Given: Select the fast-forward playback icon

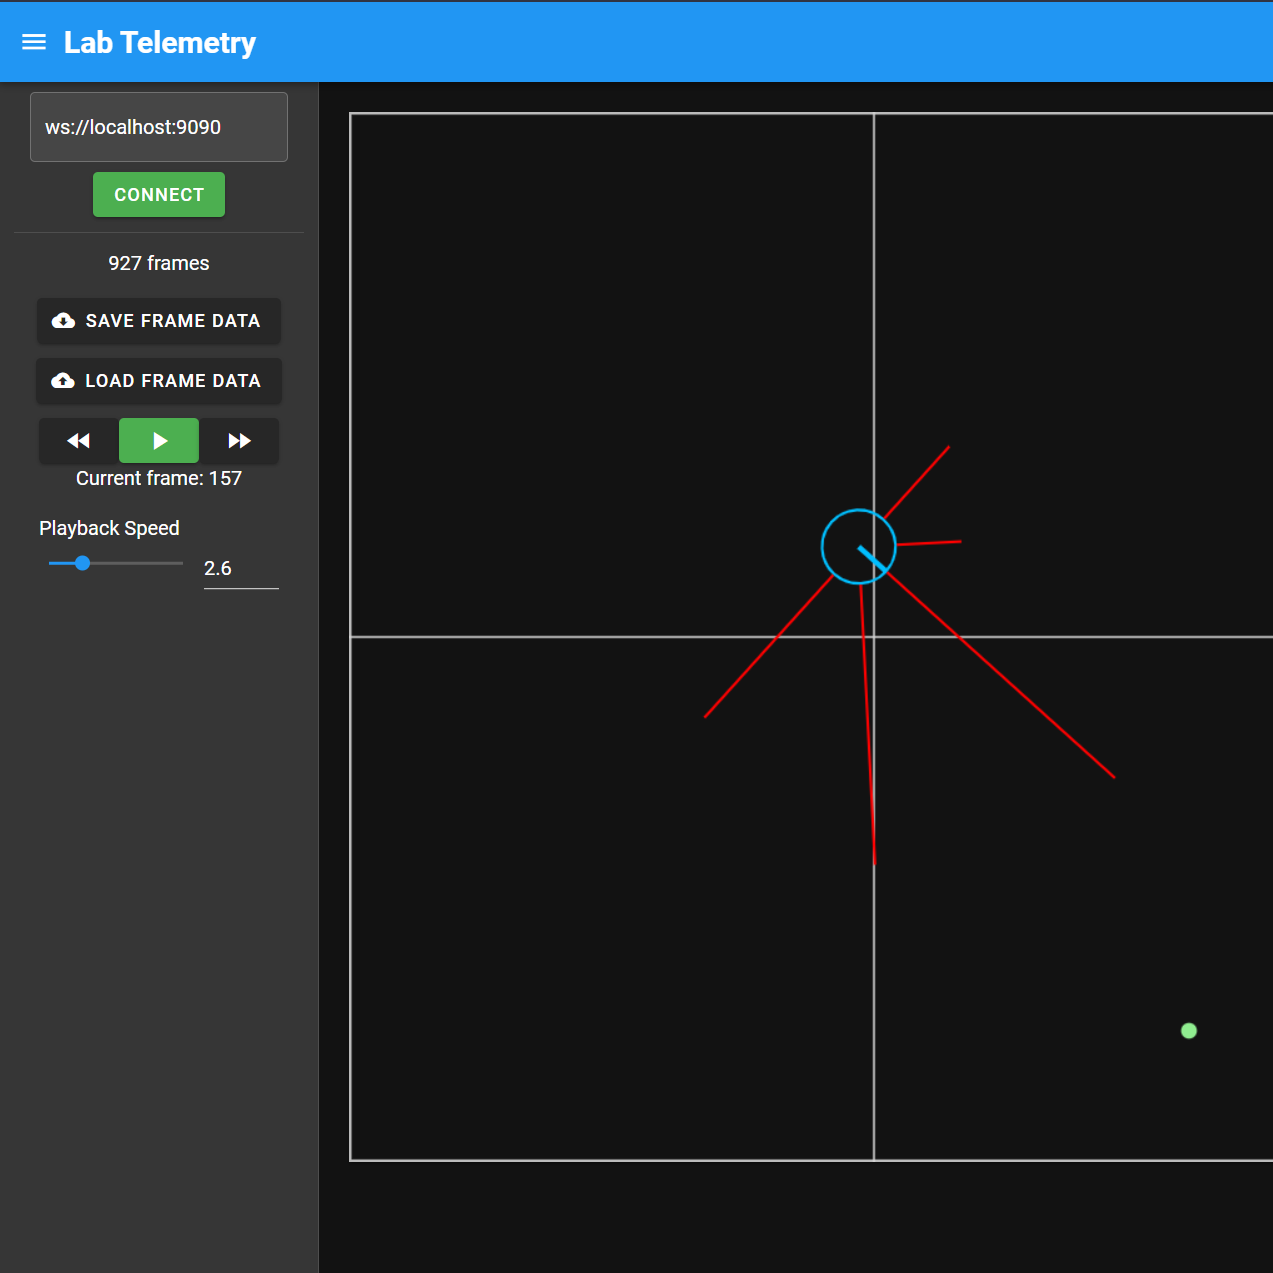Looking at the screenshot, I should tap(239, 440).
